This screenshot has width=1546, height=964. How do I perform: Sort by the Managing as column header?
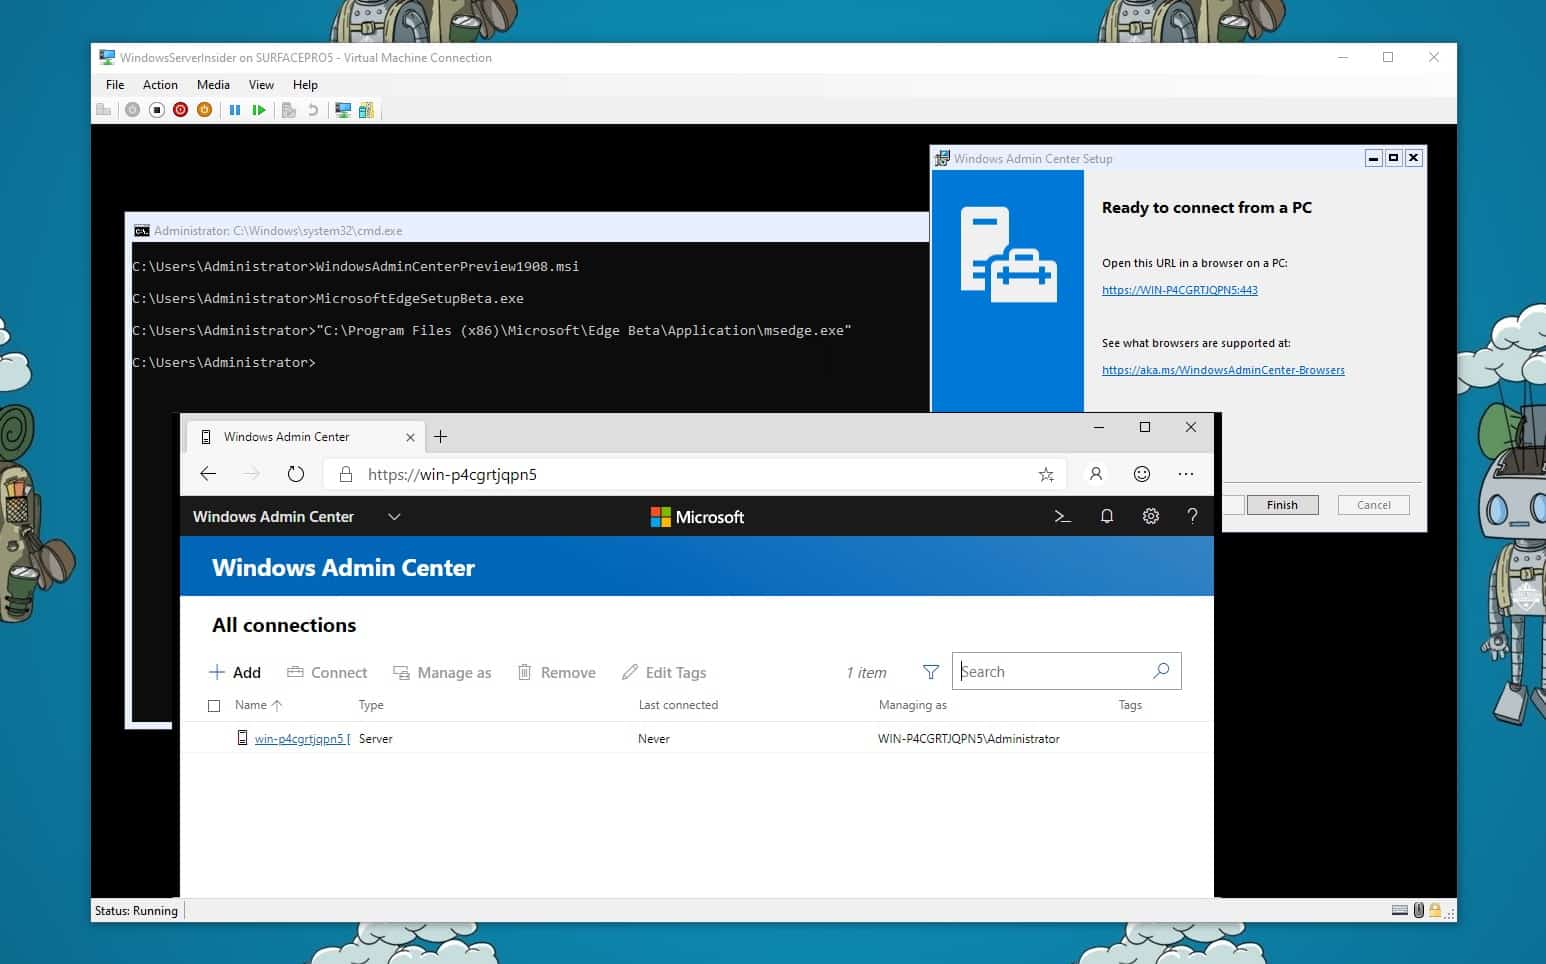[x=912, y=705]
